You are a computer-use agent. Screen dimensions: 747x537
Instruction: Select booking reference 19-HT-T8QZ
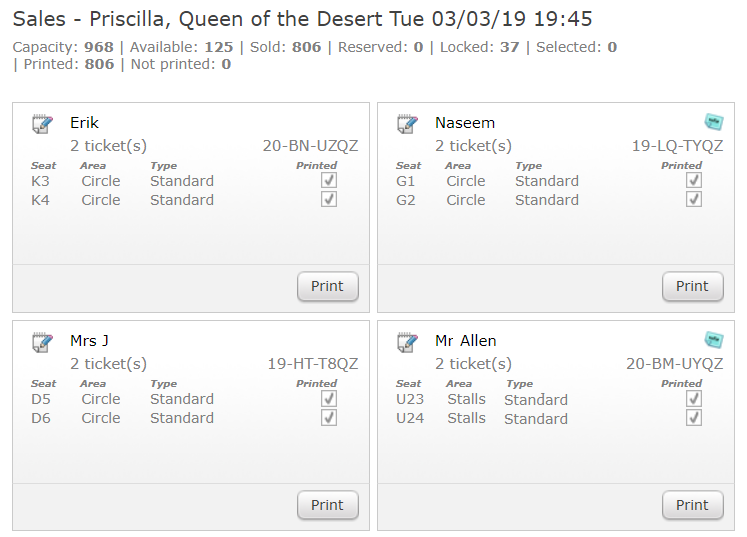pos(312,364)
